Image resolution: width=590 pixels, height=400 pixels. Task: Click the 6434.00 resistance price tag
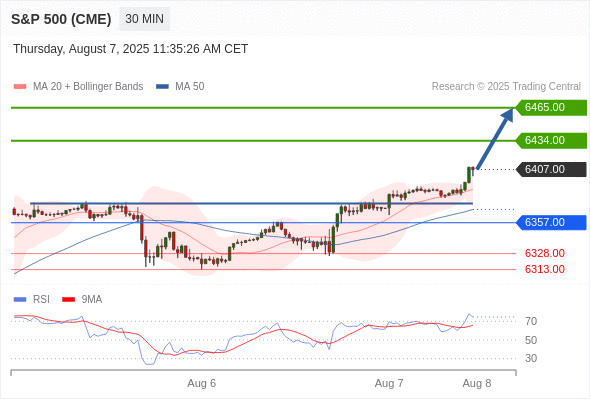point(551,140)
